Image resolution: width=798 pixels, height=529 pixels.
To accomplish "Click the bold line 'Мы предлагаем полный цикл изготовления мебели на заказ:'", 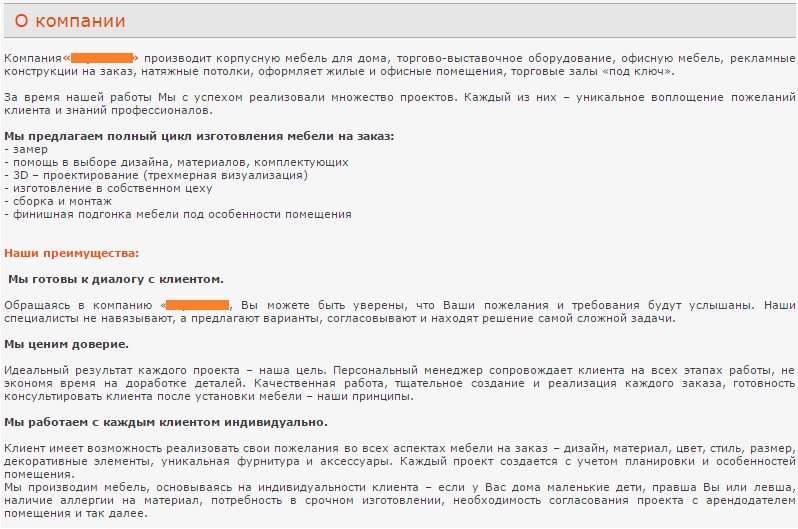I will pyautogui.click(x=199, y=136).
